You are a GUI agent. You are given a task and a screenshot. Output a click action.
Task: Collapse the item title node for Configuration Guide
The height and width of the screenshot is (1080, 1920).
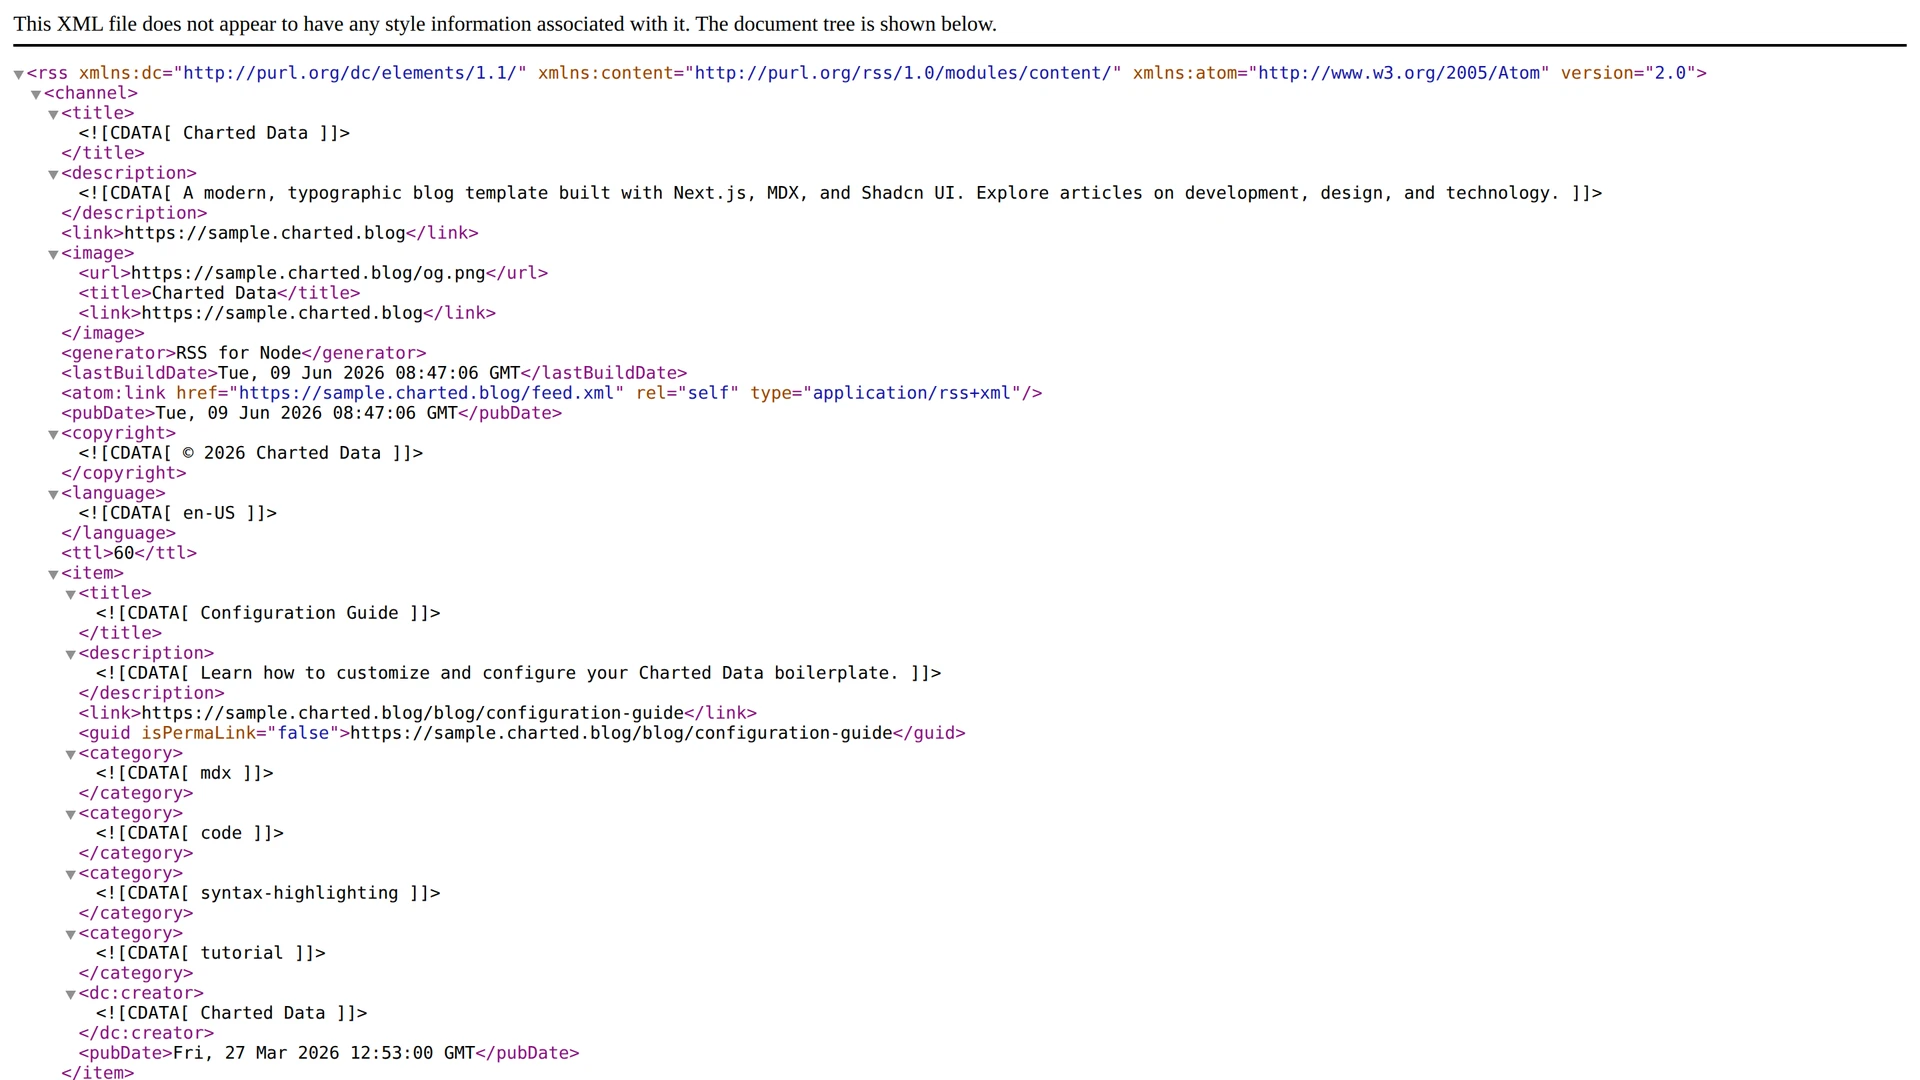tap(71, 594)
